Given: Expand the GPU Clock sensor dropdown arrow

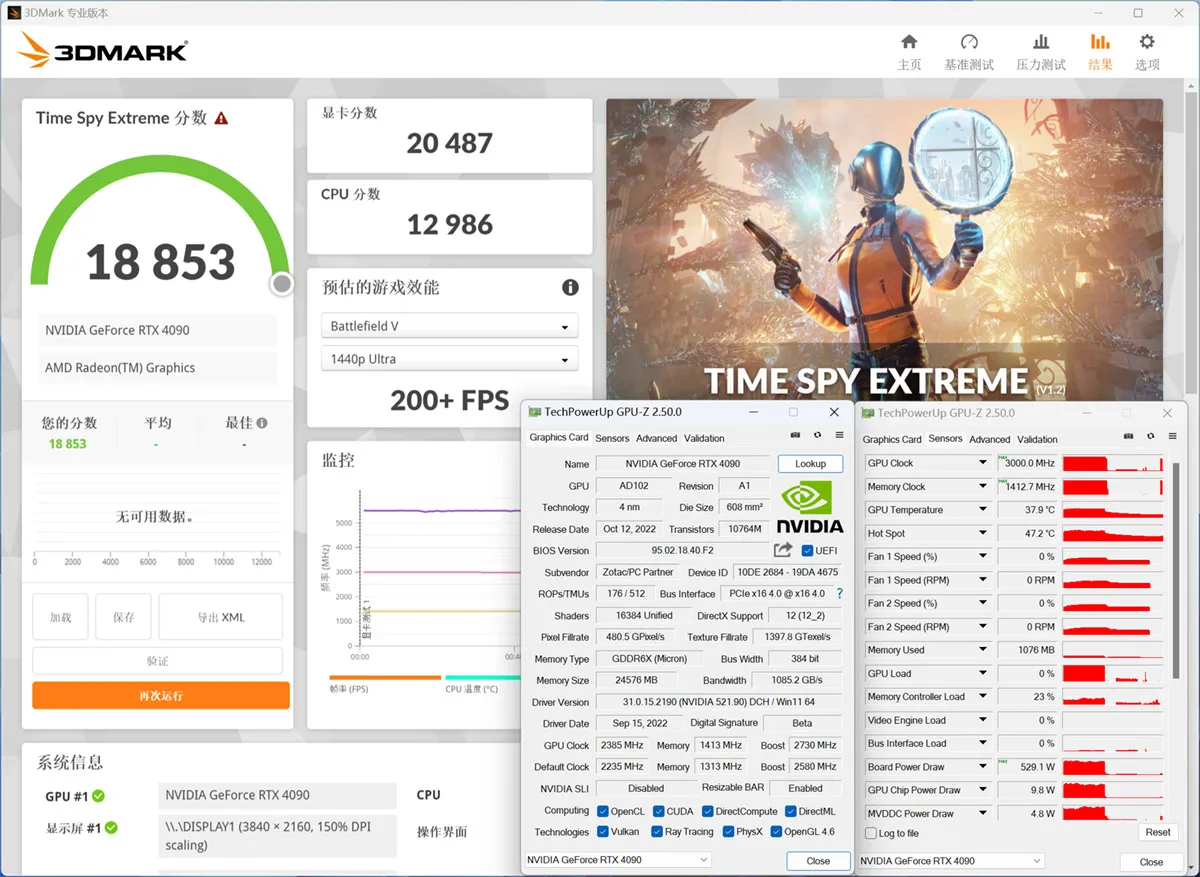Looking at the screenshot, I should point(982,463).
